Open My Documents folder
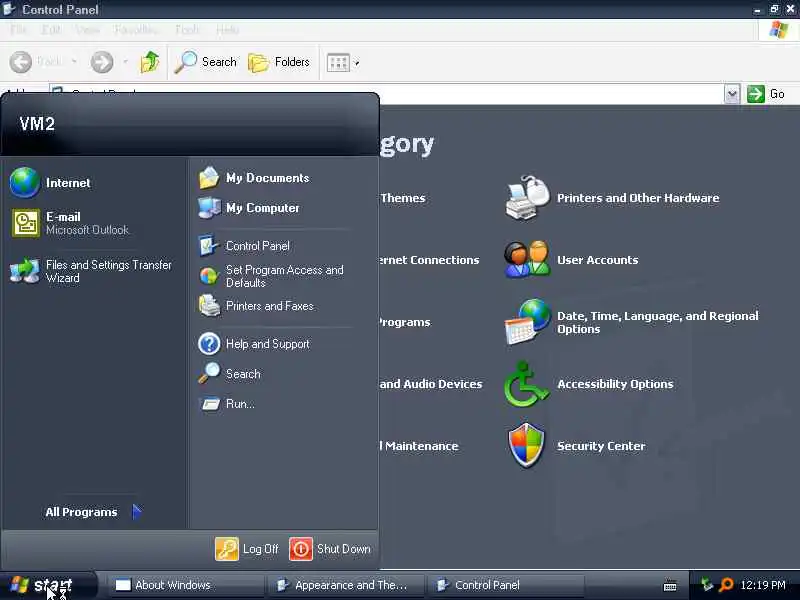The image size is (800, 600). tap(254, 178)
